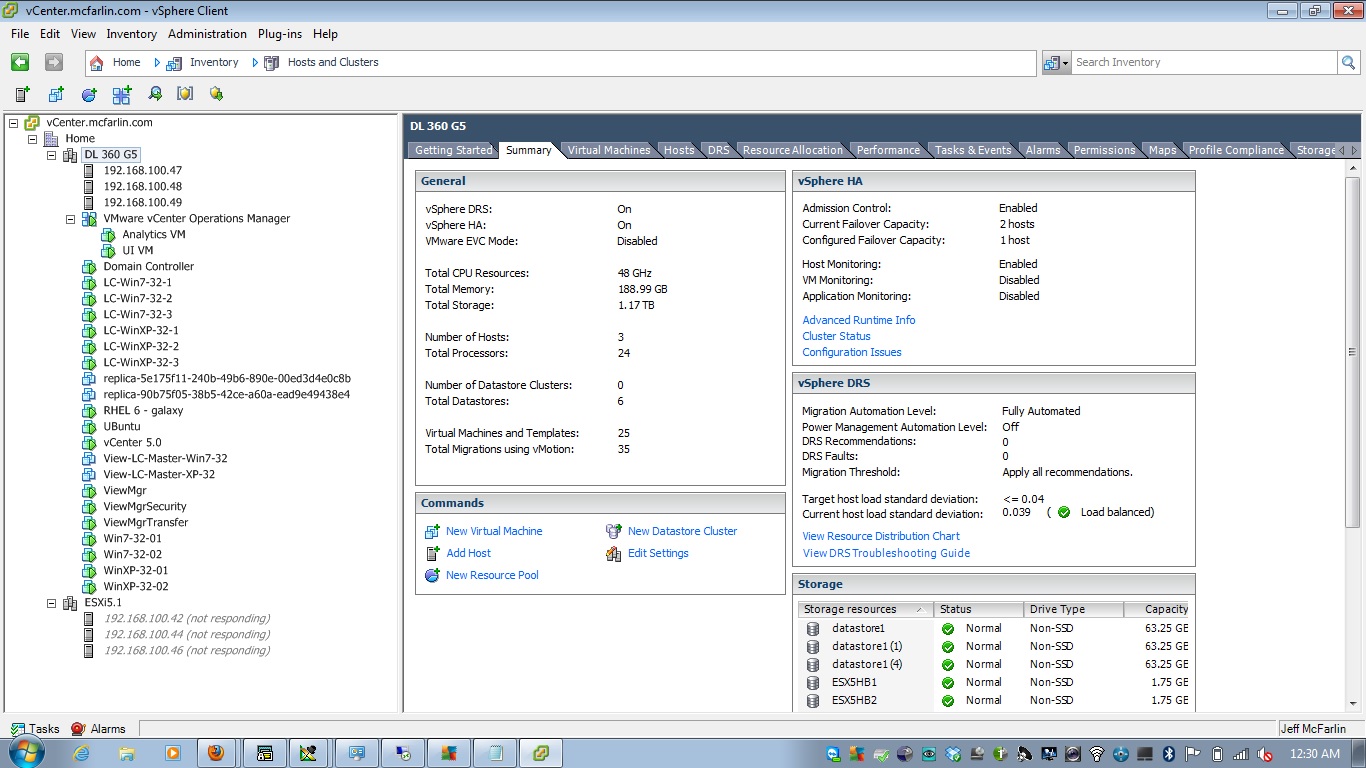Switch to the Performance tab
This screenshot has height=768, width=1366.
(888, 150)
